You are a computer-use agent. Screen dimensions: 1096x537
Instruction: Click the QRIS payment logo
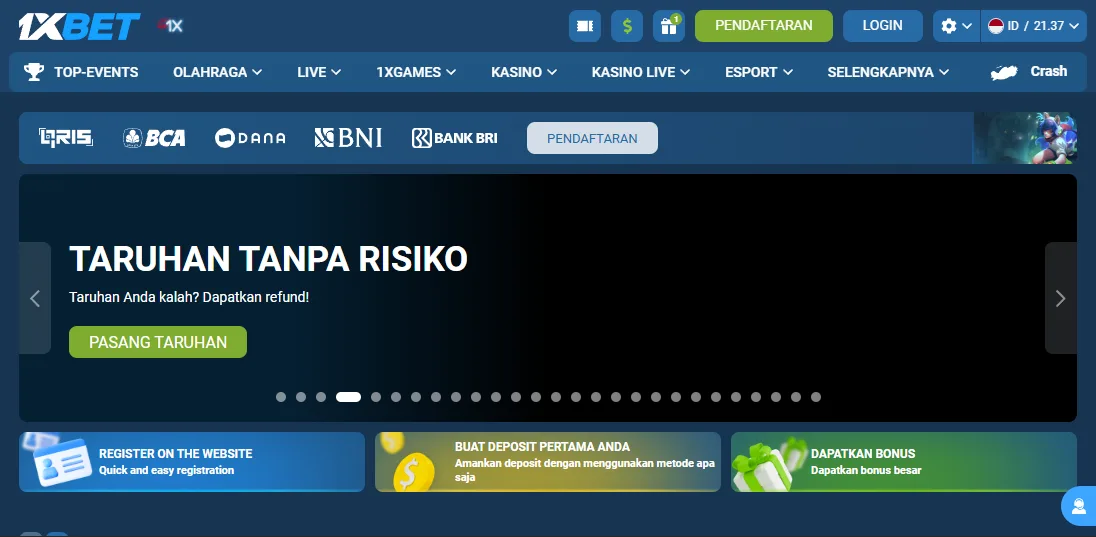[x=66, y=138]
